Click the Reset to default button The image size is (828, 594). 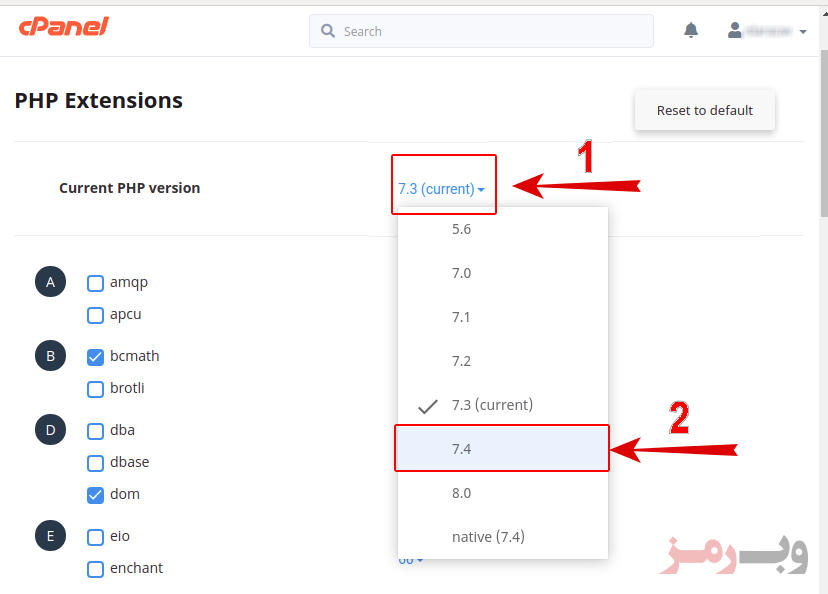(x=705, y=110)
